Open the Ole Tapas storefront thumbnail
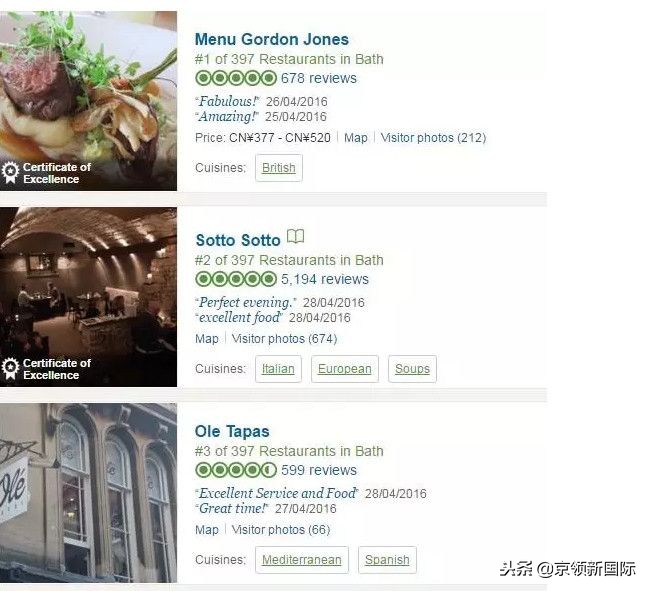 coord(88,493)
